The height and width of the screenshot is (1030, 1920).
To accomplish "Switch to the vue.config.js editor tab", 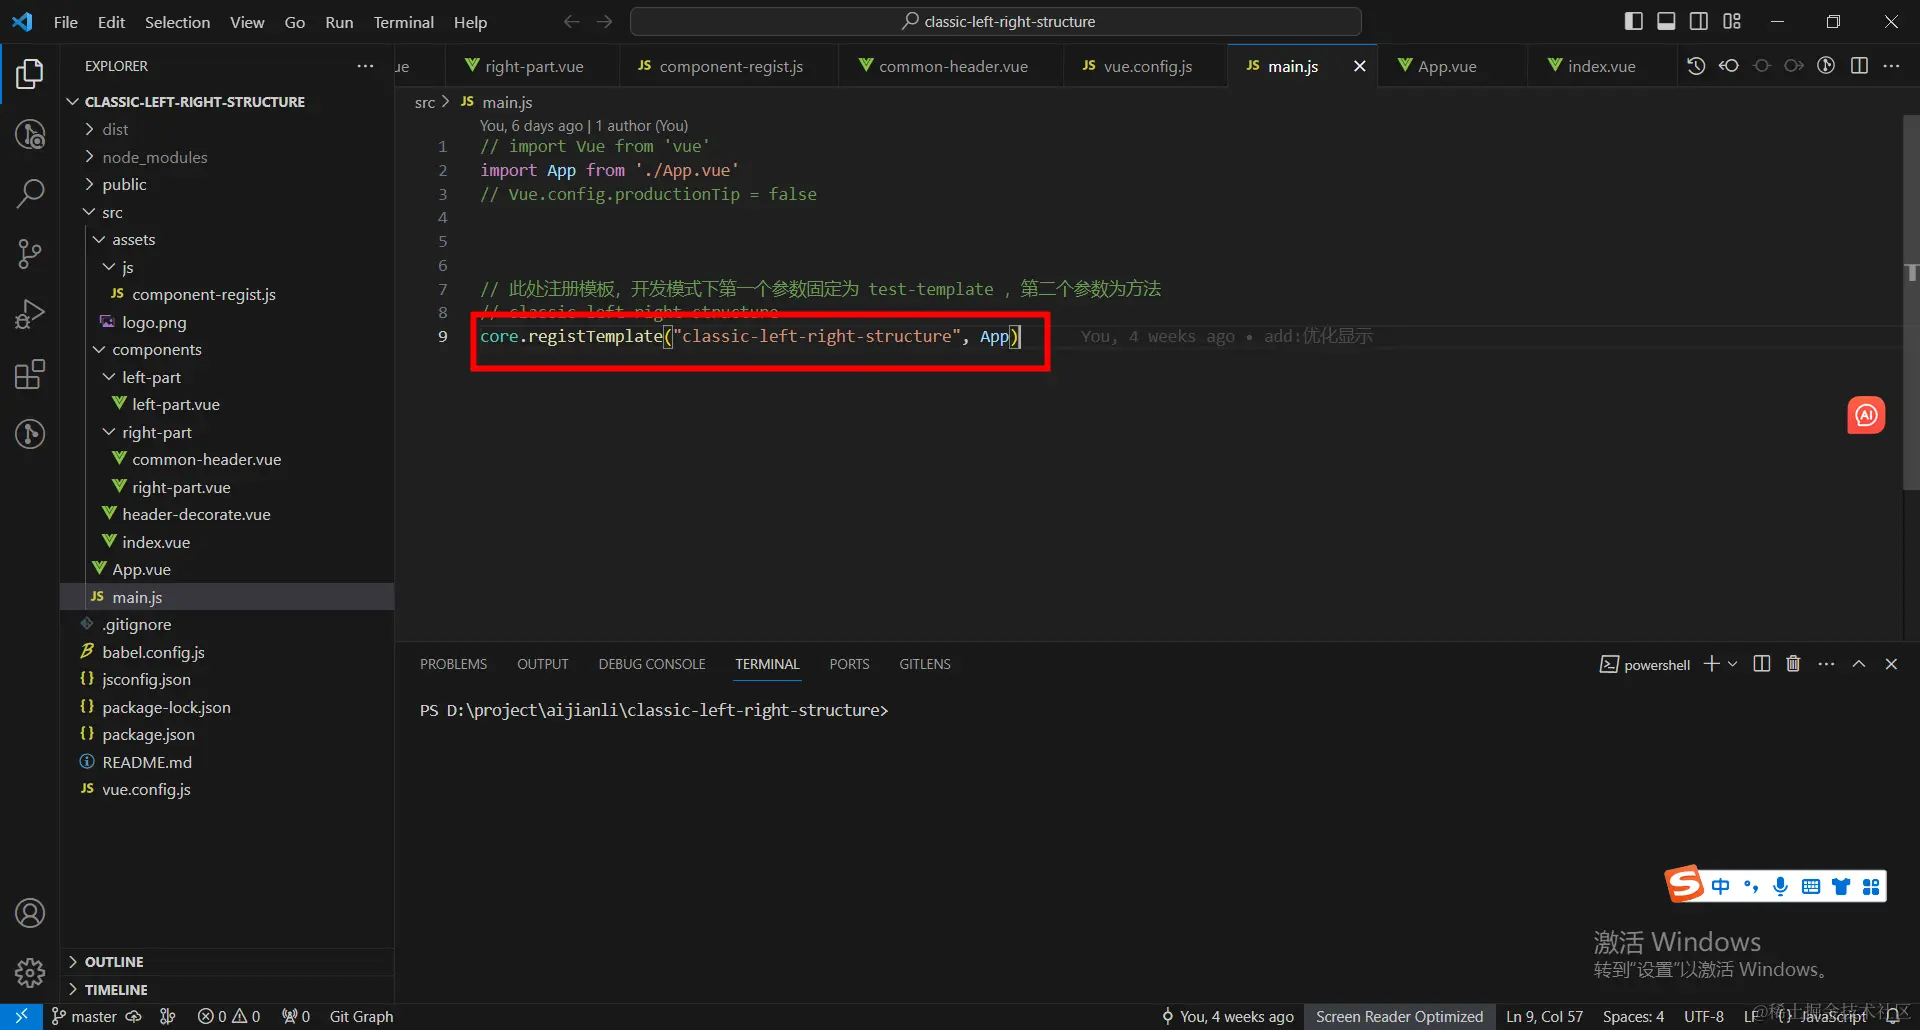I will (x=1148, y=66).
